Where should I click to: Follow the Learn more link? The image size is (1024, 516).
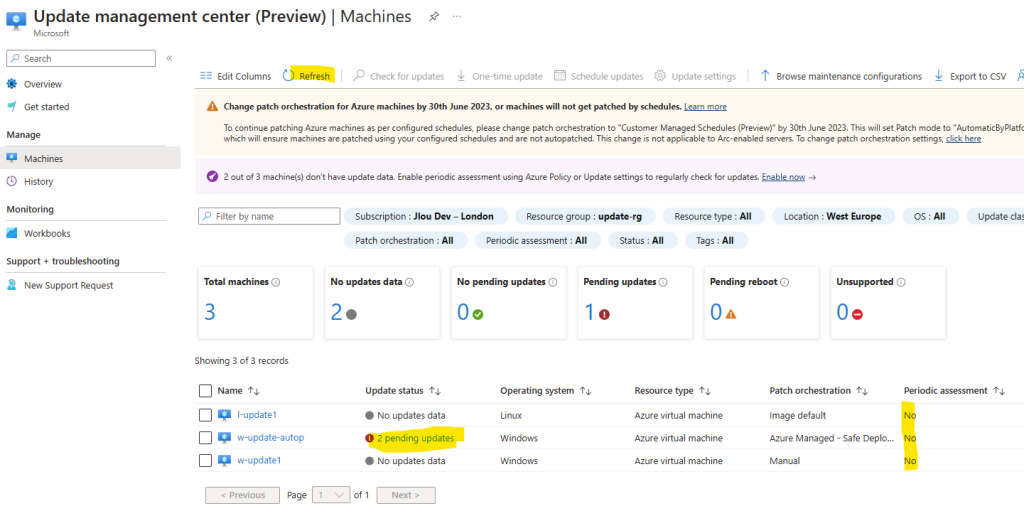pos(705,106)
